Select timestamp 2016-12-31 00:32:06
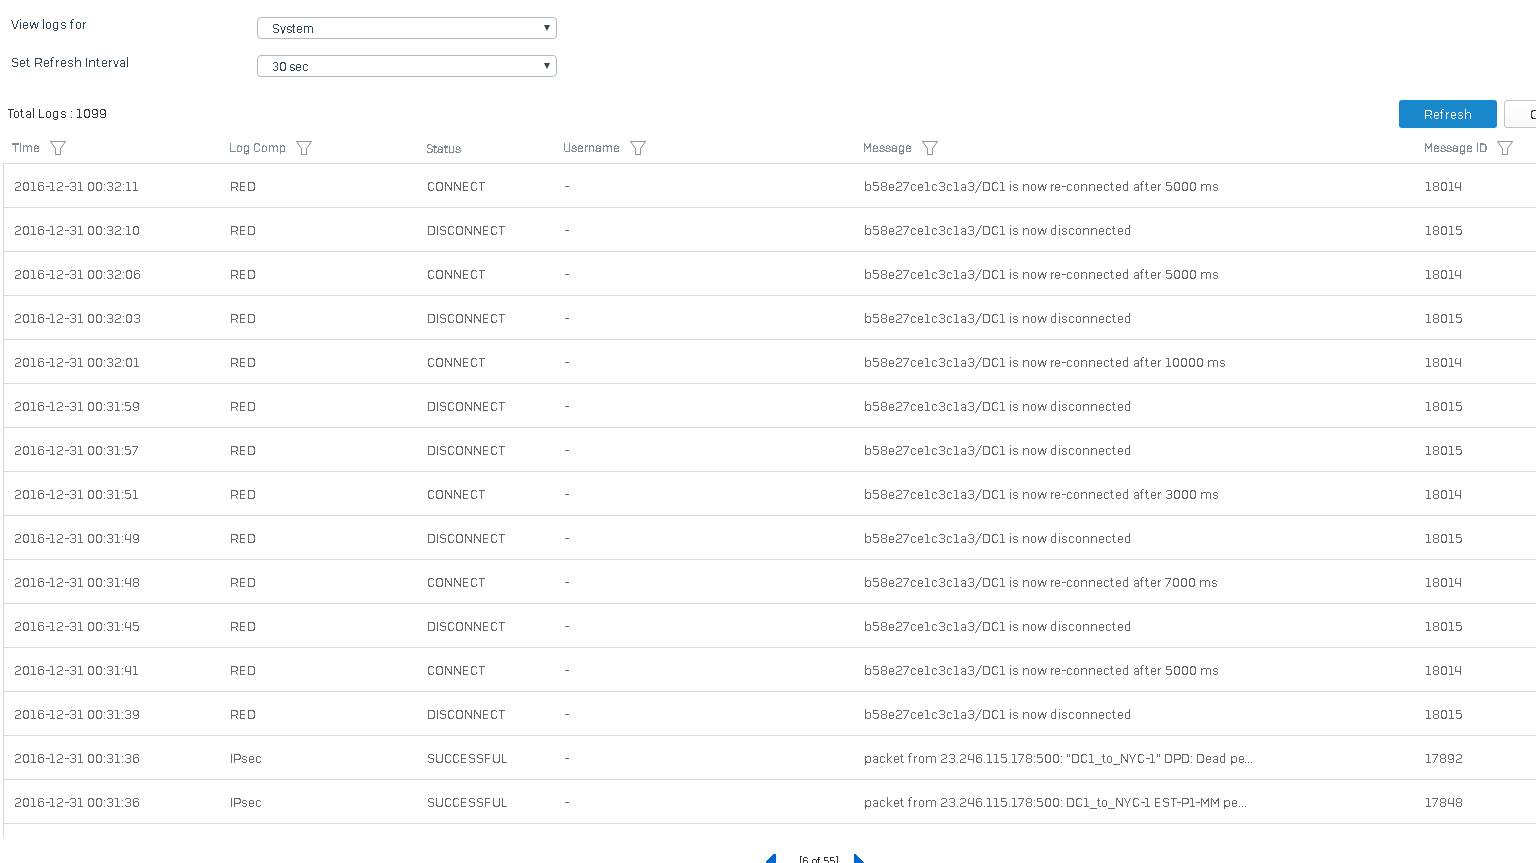The height and width of the screenshot is (863, 1536). click(x=77, y=275)
